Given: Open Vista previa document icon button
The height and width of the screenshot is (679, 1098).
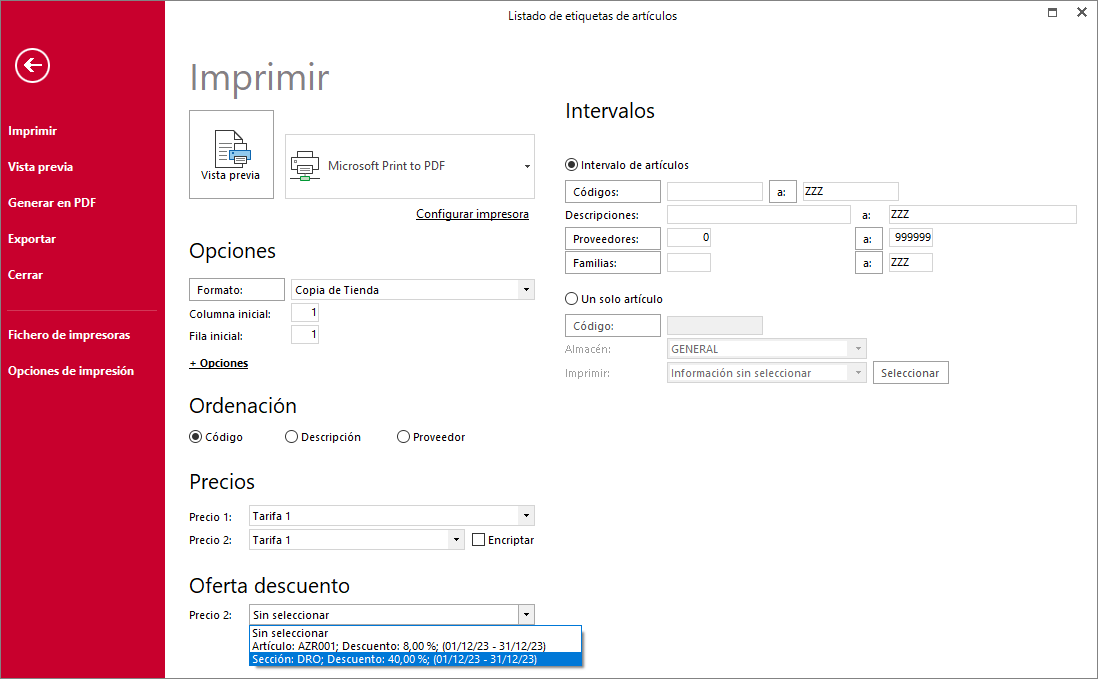Looking at the screenshot, I should [x=231, y=154].
